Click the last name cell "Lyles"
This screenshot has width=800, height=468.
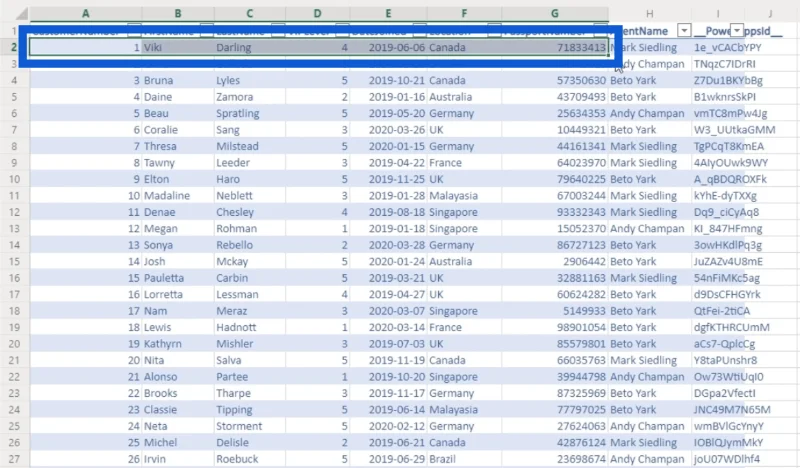point(249,80)
